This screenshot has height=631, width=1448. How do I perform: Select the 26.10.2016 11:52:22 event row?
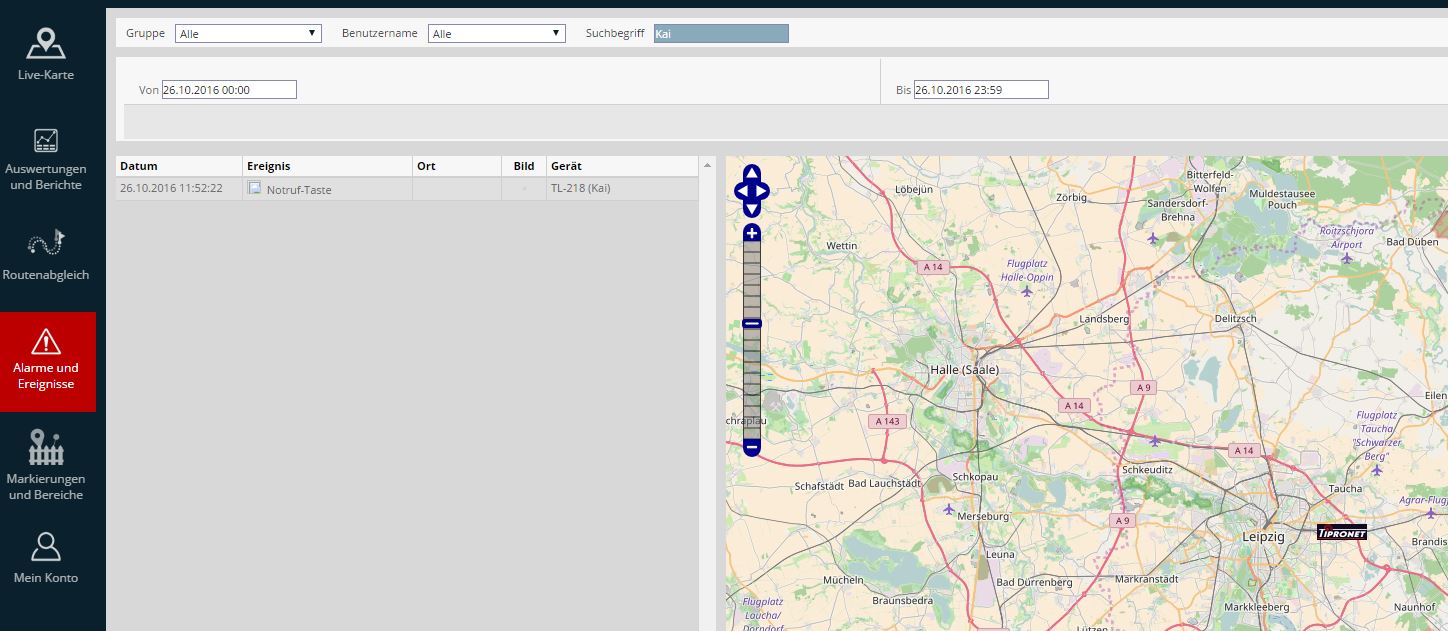(x=407, y=189)
